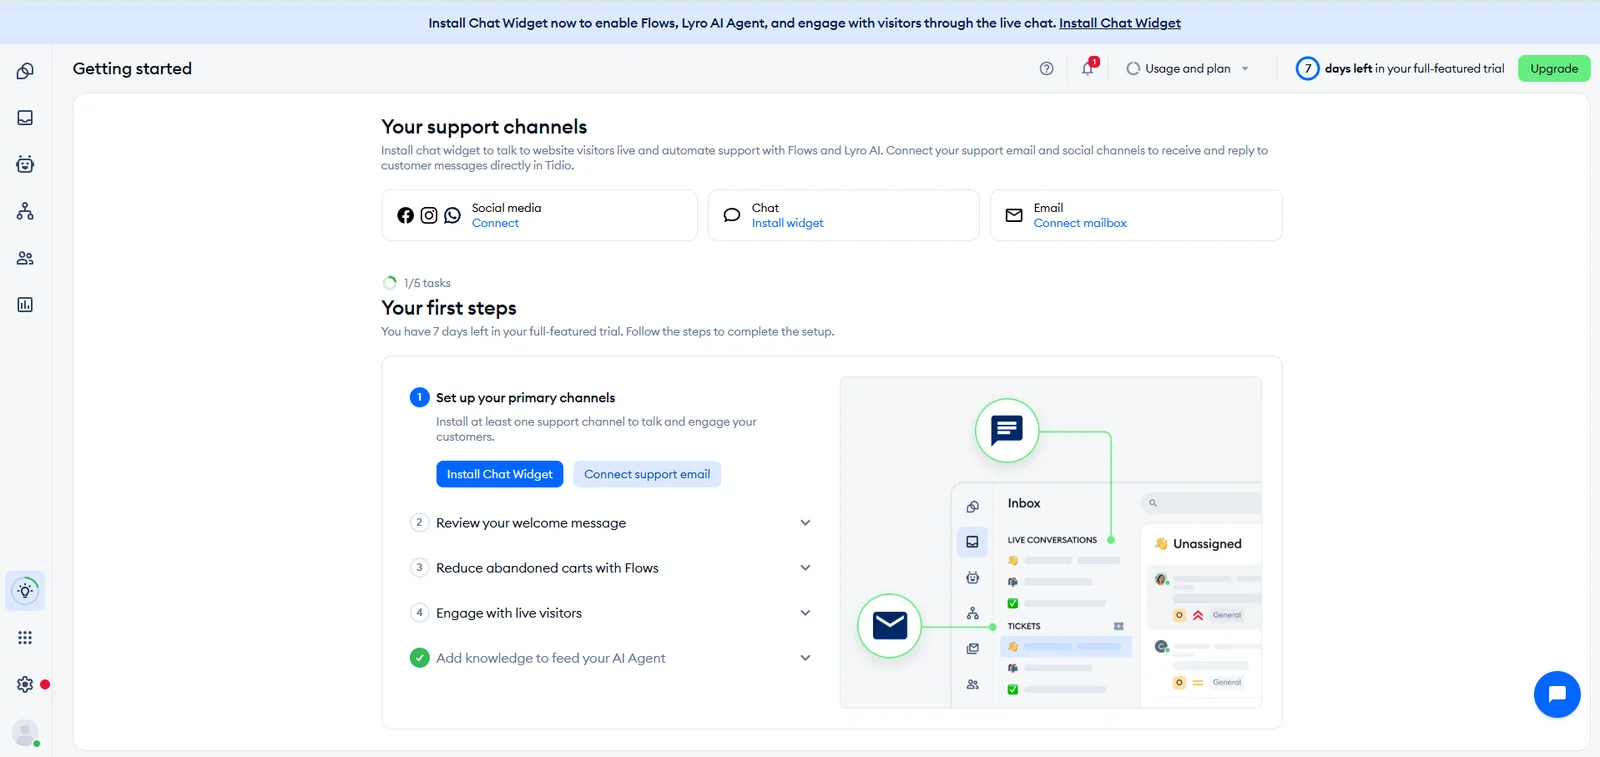Click the Connect support email button
1600x757 pixels.
click(647, 474)
